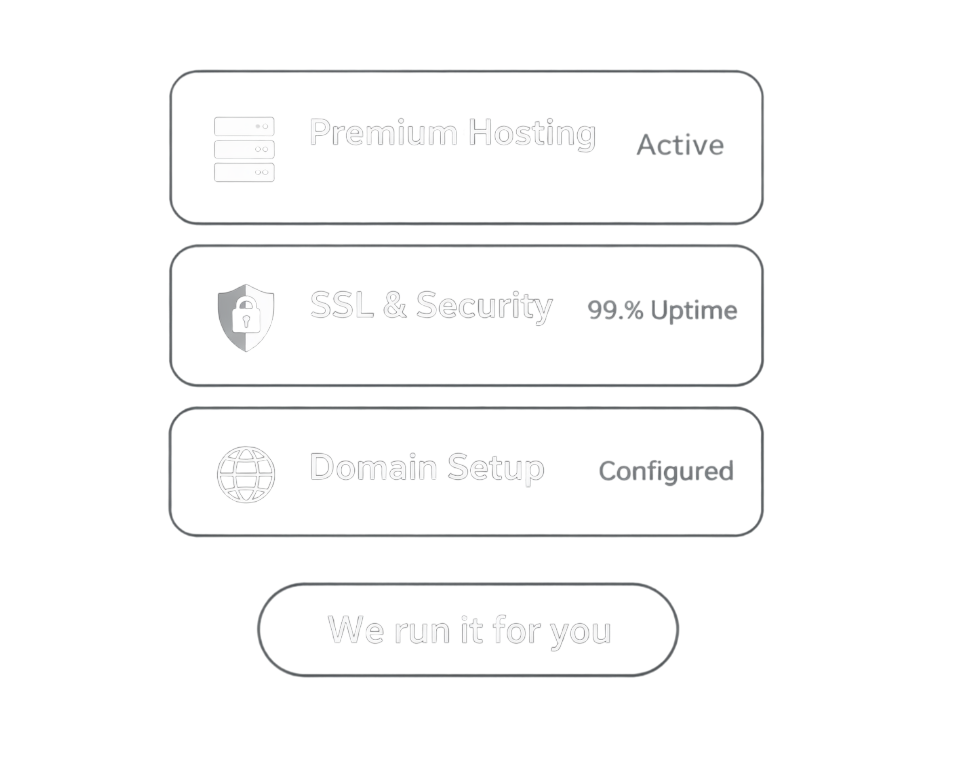Click the padlock inside the shield

246,315
